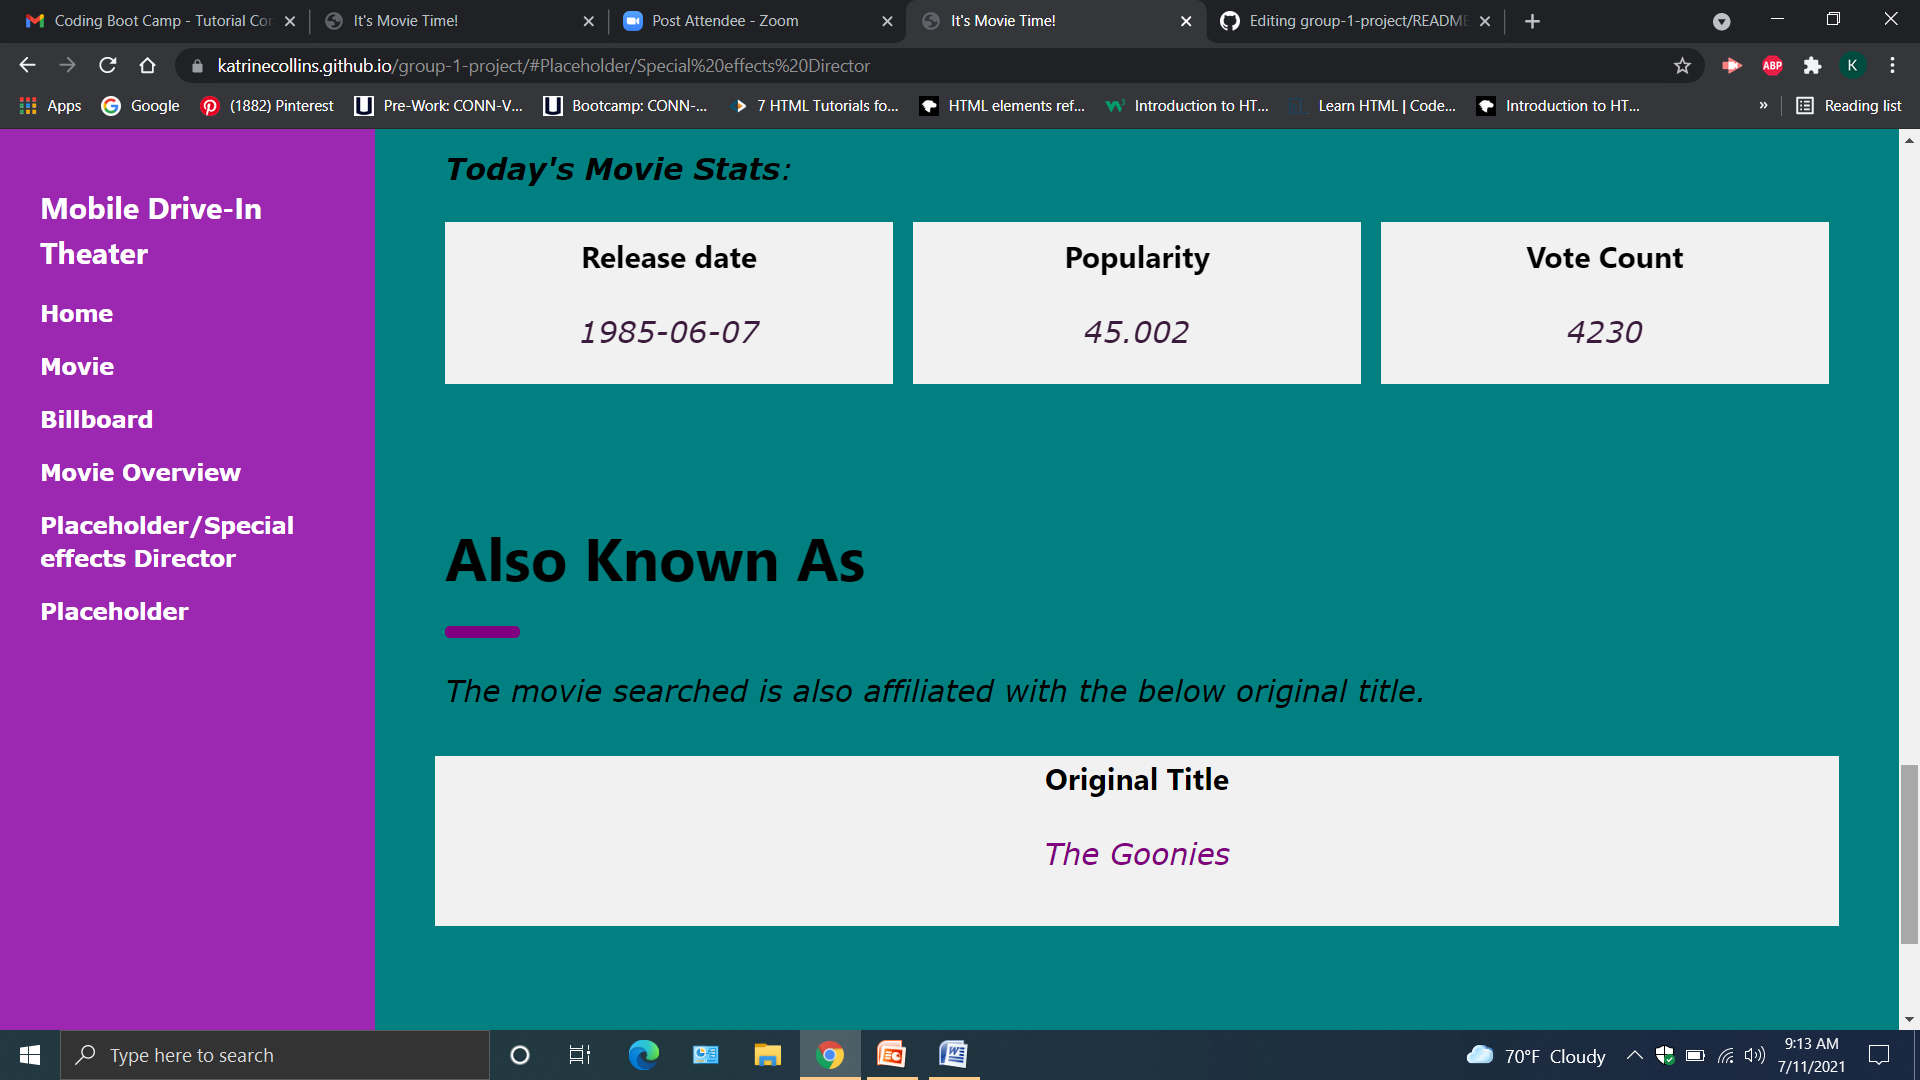The height and width of the screenshot is (1080, 1920).
Task: Go to Movie in the sidebar
Action: 78,367
